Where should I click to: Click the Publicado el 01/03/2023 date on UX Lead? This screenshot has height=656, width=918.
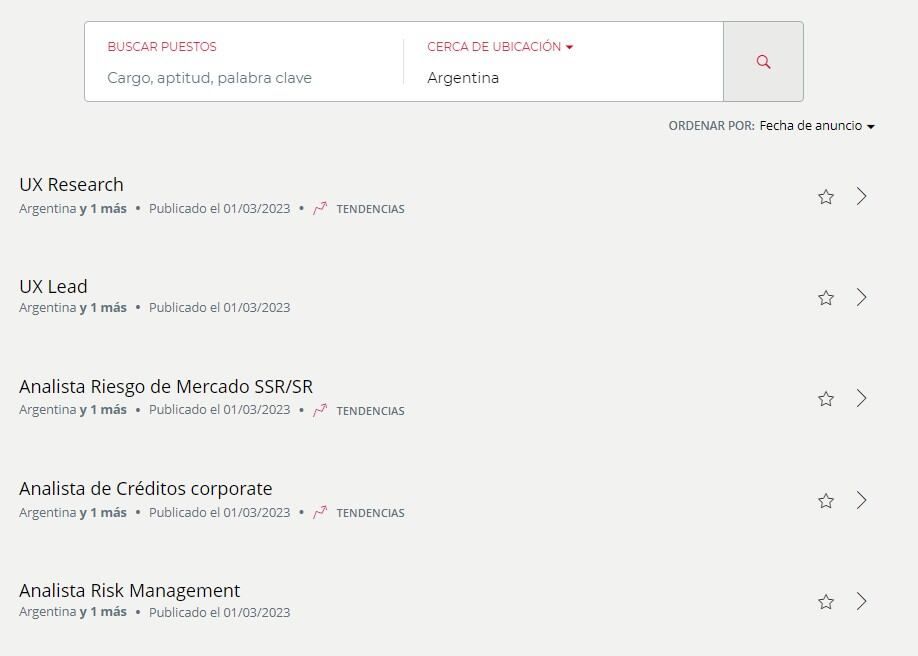(219, 307)
